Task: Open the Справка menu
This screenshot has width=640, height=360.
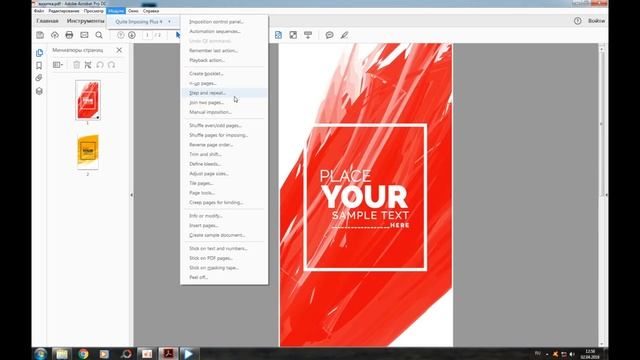Action: pos(151,11)
